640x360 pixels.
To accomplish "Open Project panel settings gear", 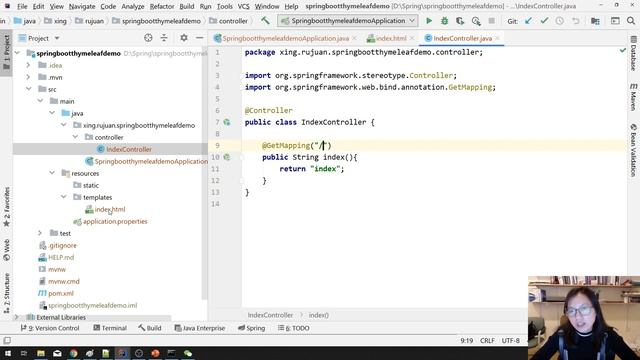I will (184, 38).
